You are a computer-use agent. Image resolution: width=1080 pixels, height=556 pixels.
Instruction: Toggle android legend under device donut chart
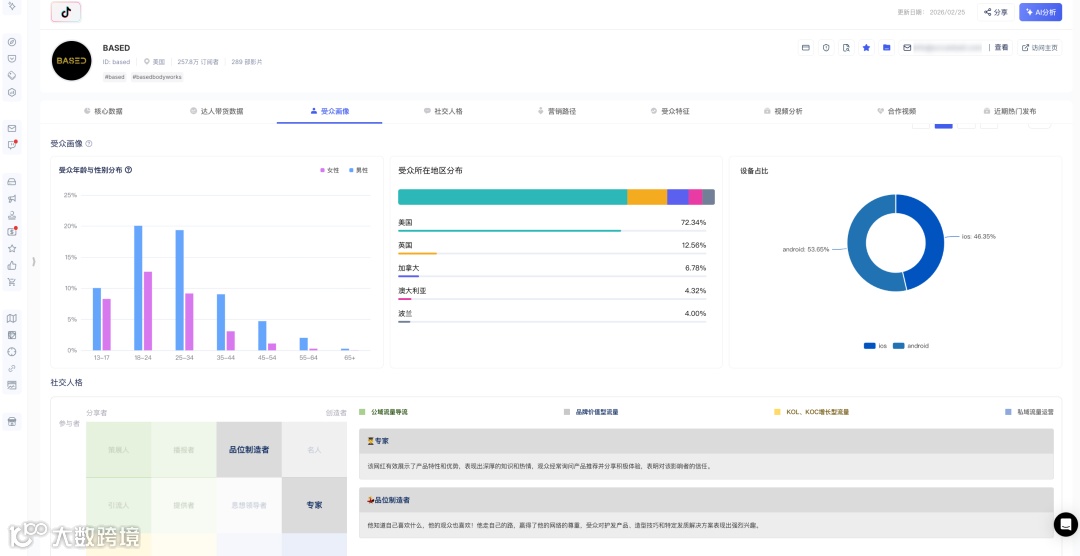coord(911,346)
